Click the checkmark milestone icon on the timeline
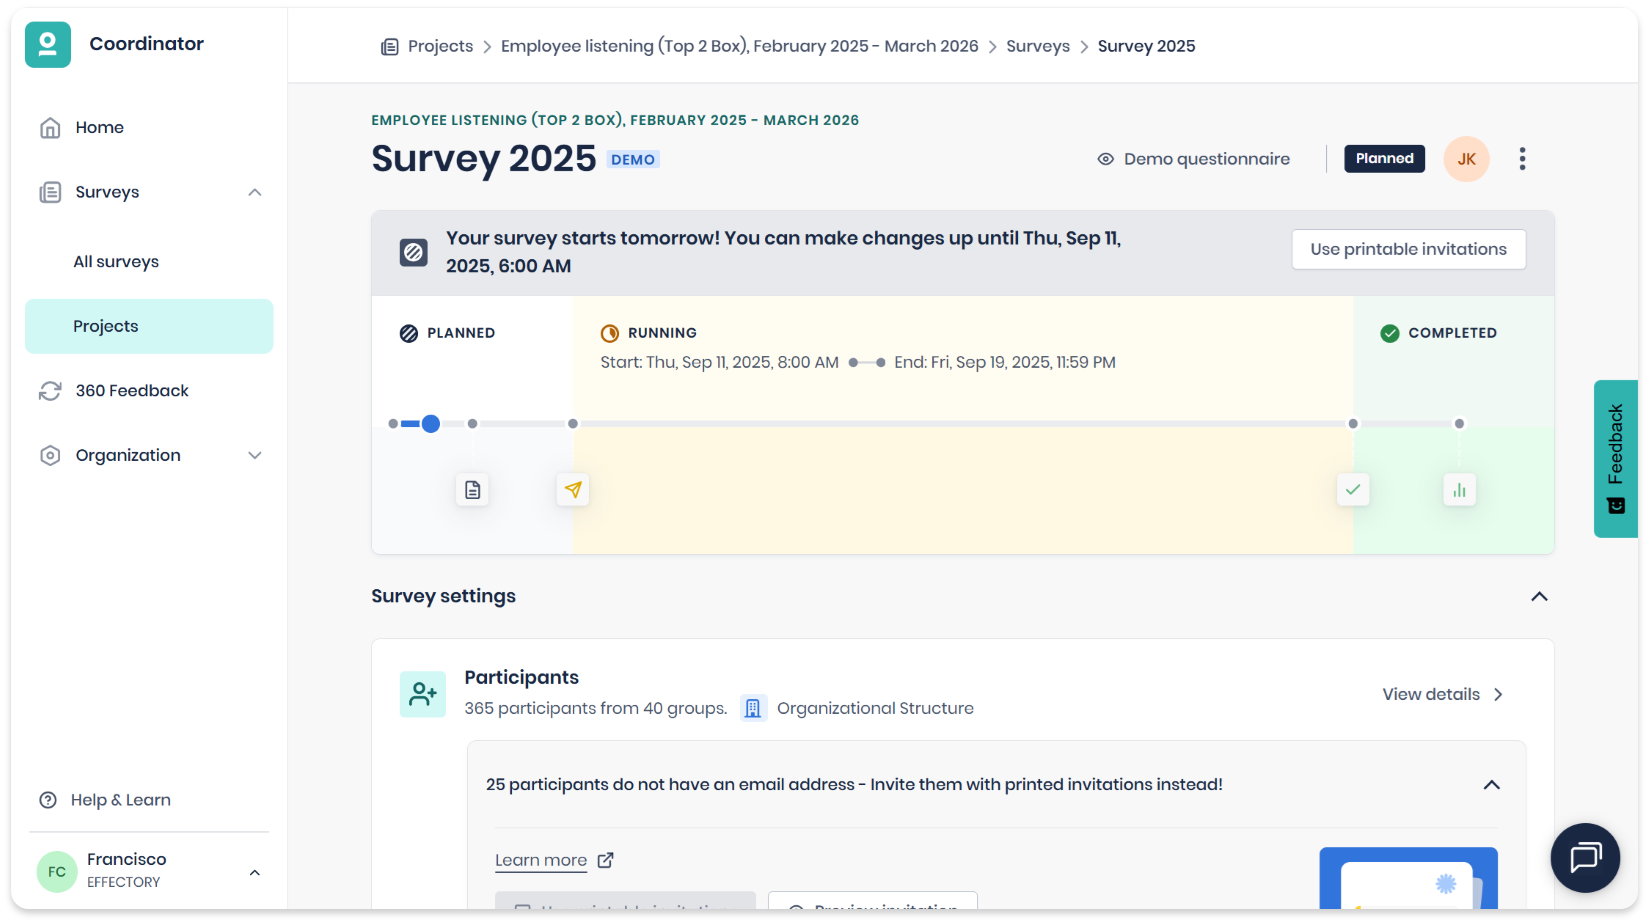Viewport: 1649px width, 924px height. (1353, 490)
